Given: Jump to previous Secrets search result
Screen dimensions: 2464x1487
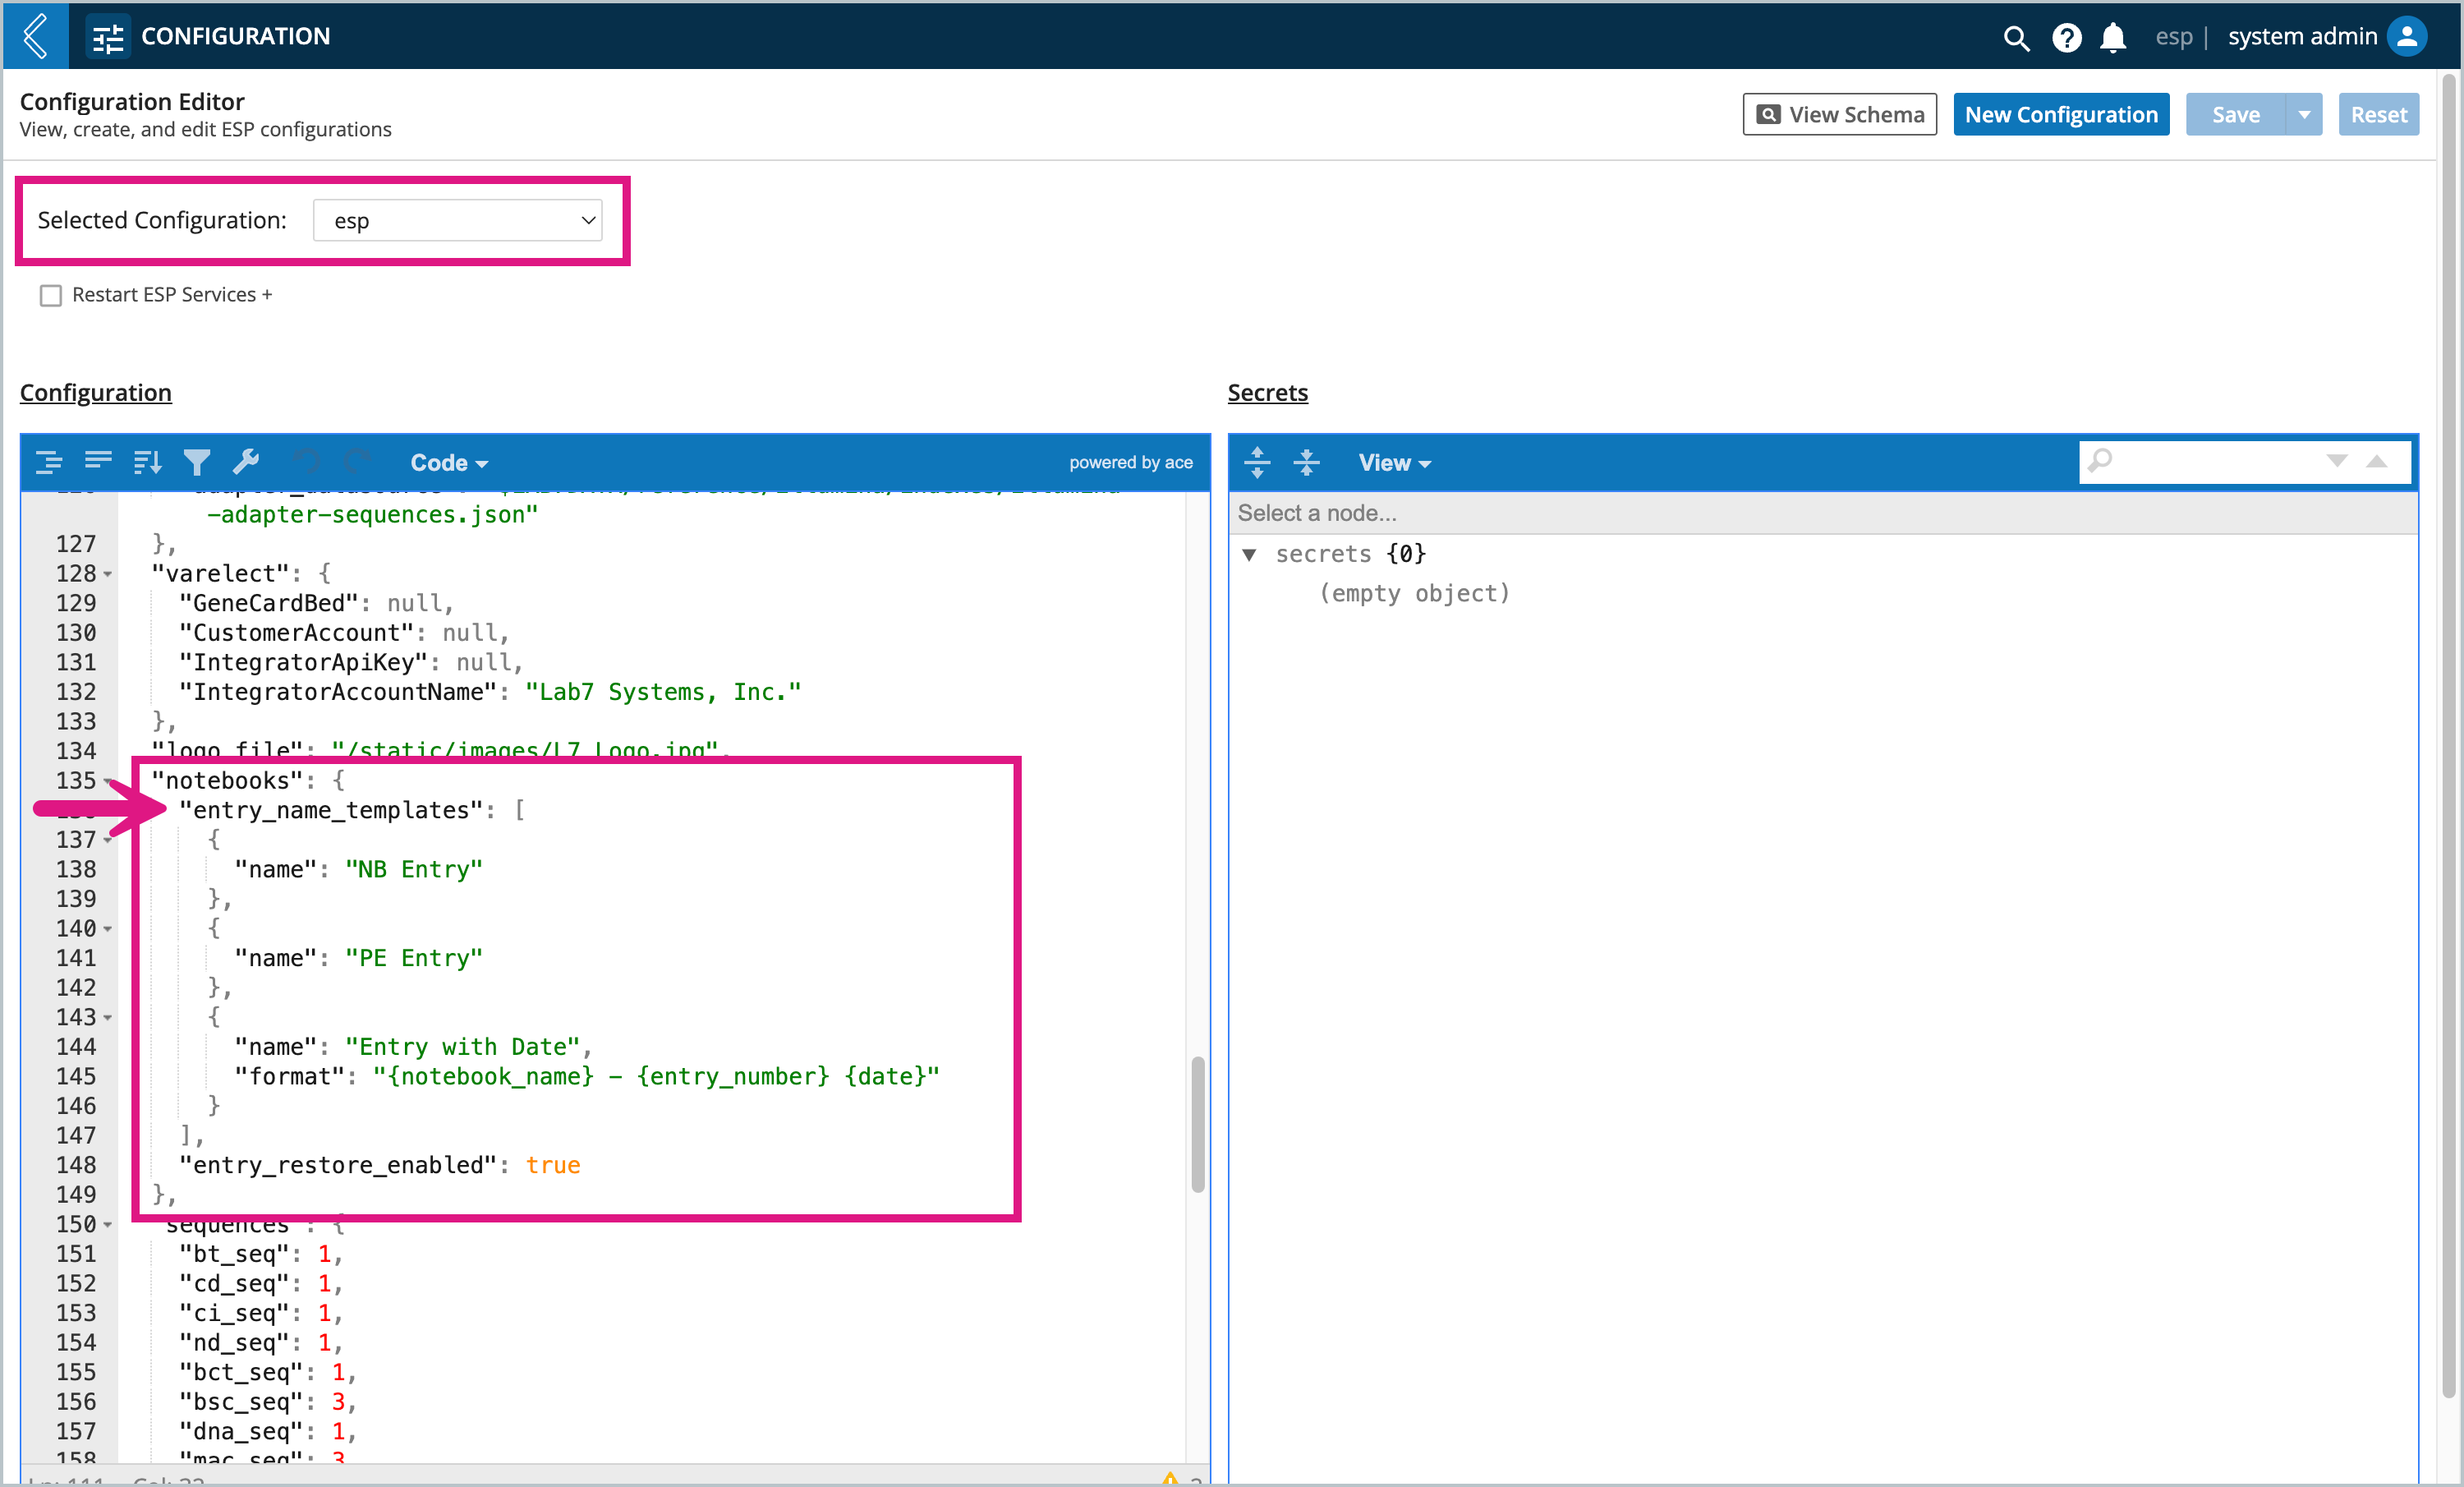Looking at the screenshot, I should pos(2377,461).
